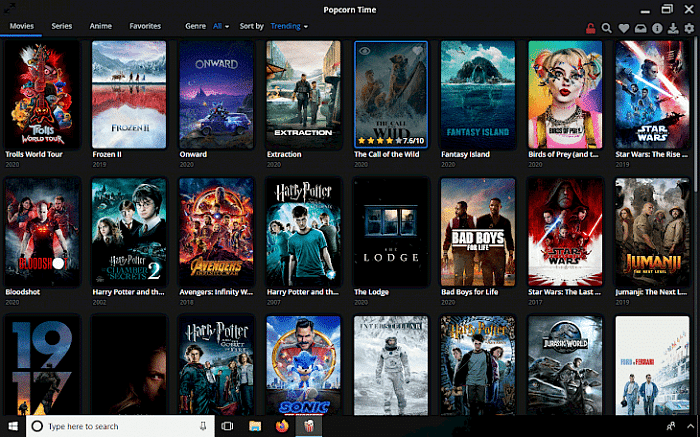Open Task View from the taskbar

coord(228,426)
